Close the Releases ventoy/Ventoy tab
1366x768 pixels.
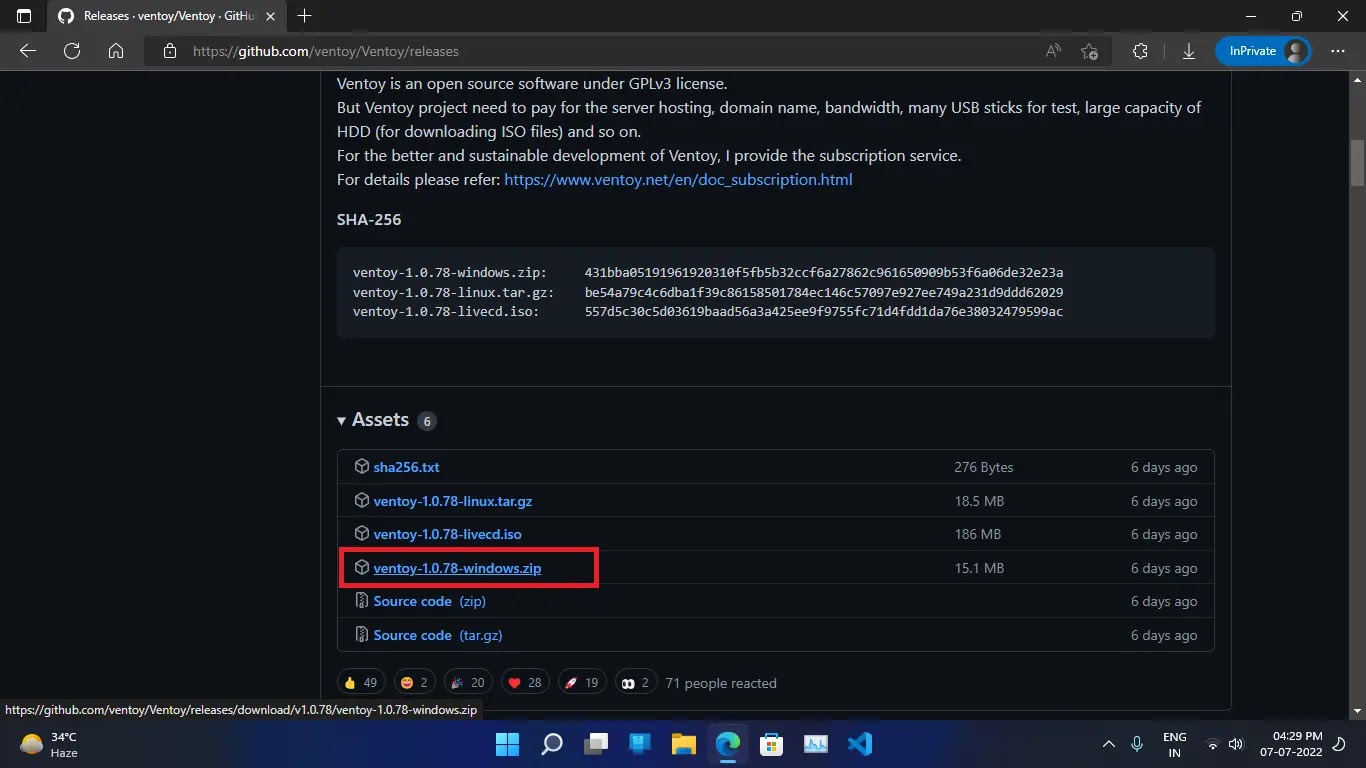coord(271,16)
